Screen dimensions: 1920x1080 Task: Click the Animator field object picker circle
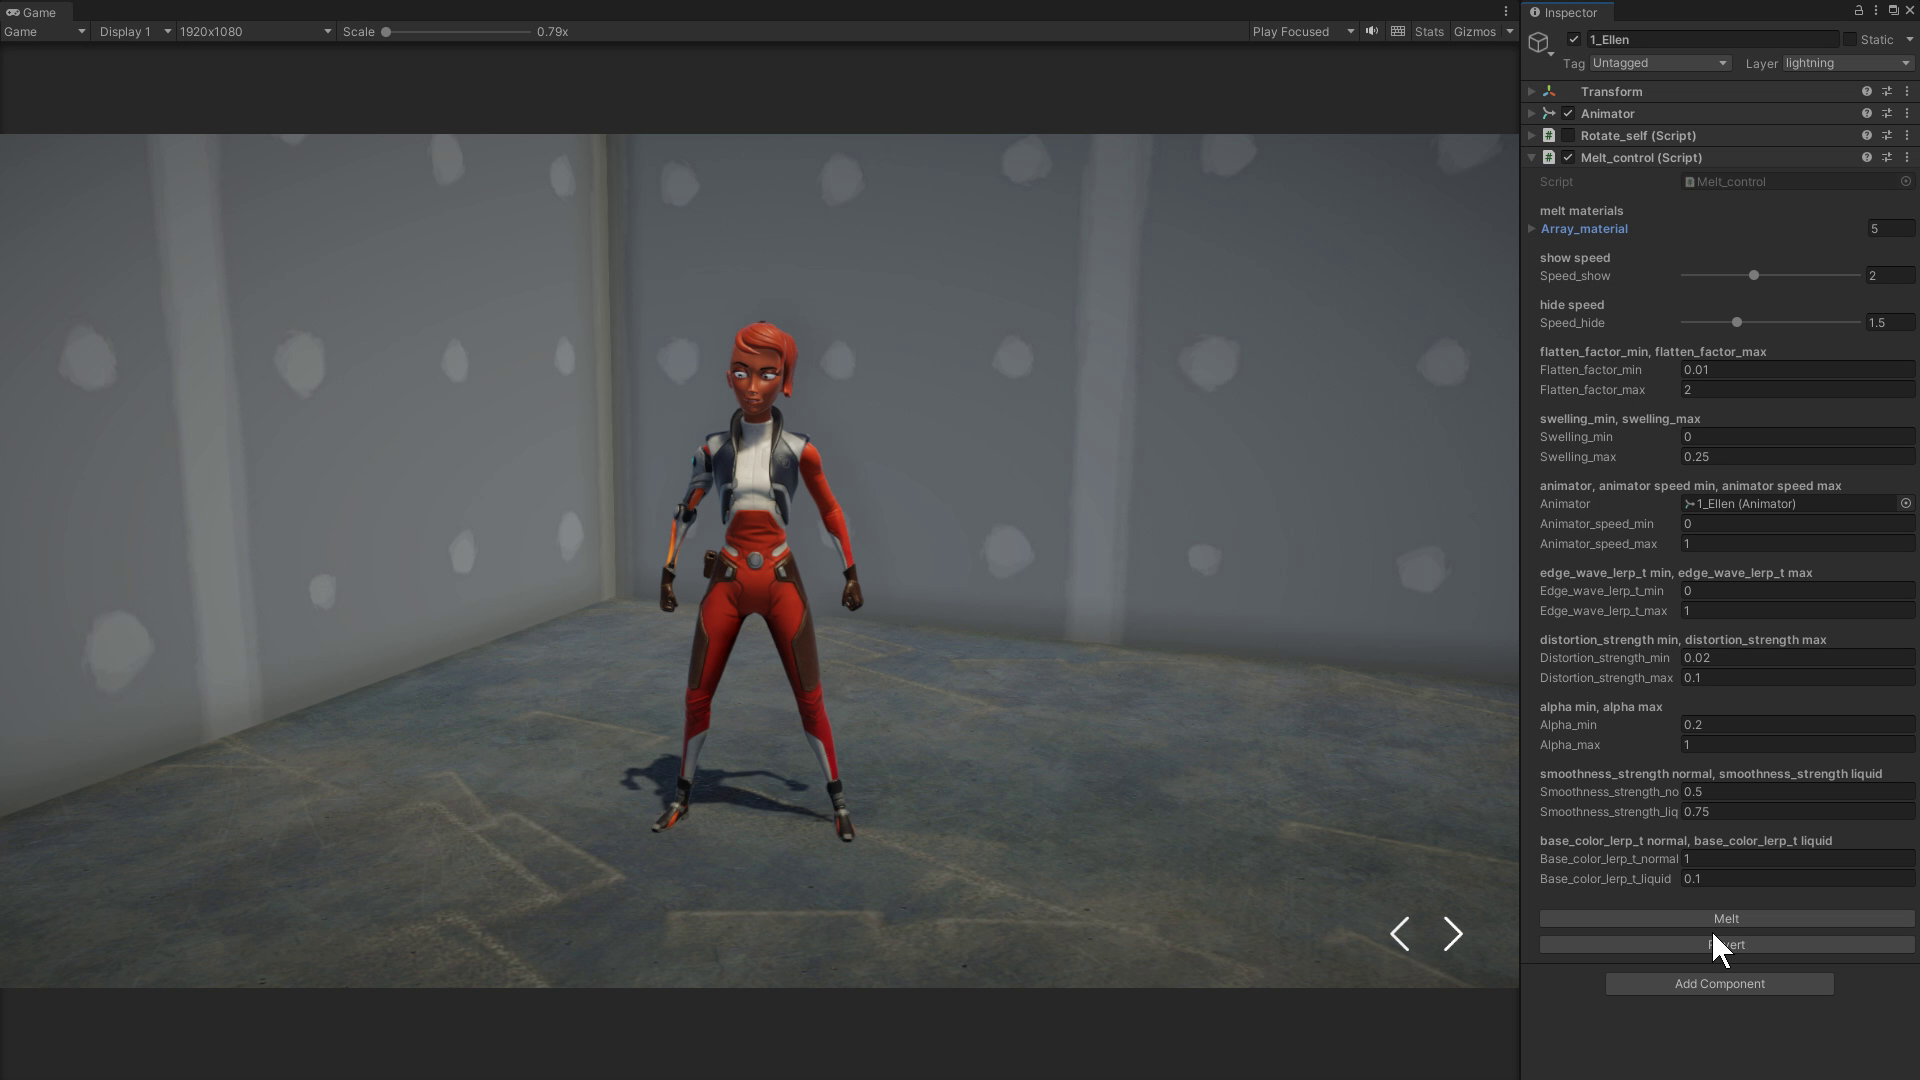[x=1906, y=503]
